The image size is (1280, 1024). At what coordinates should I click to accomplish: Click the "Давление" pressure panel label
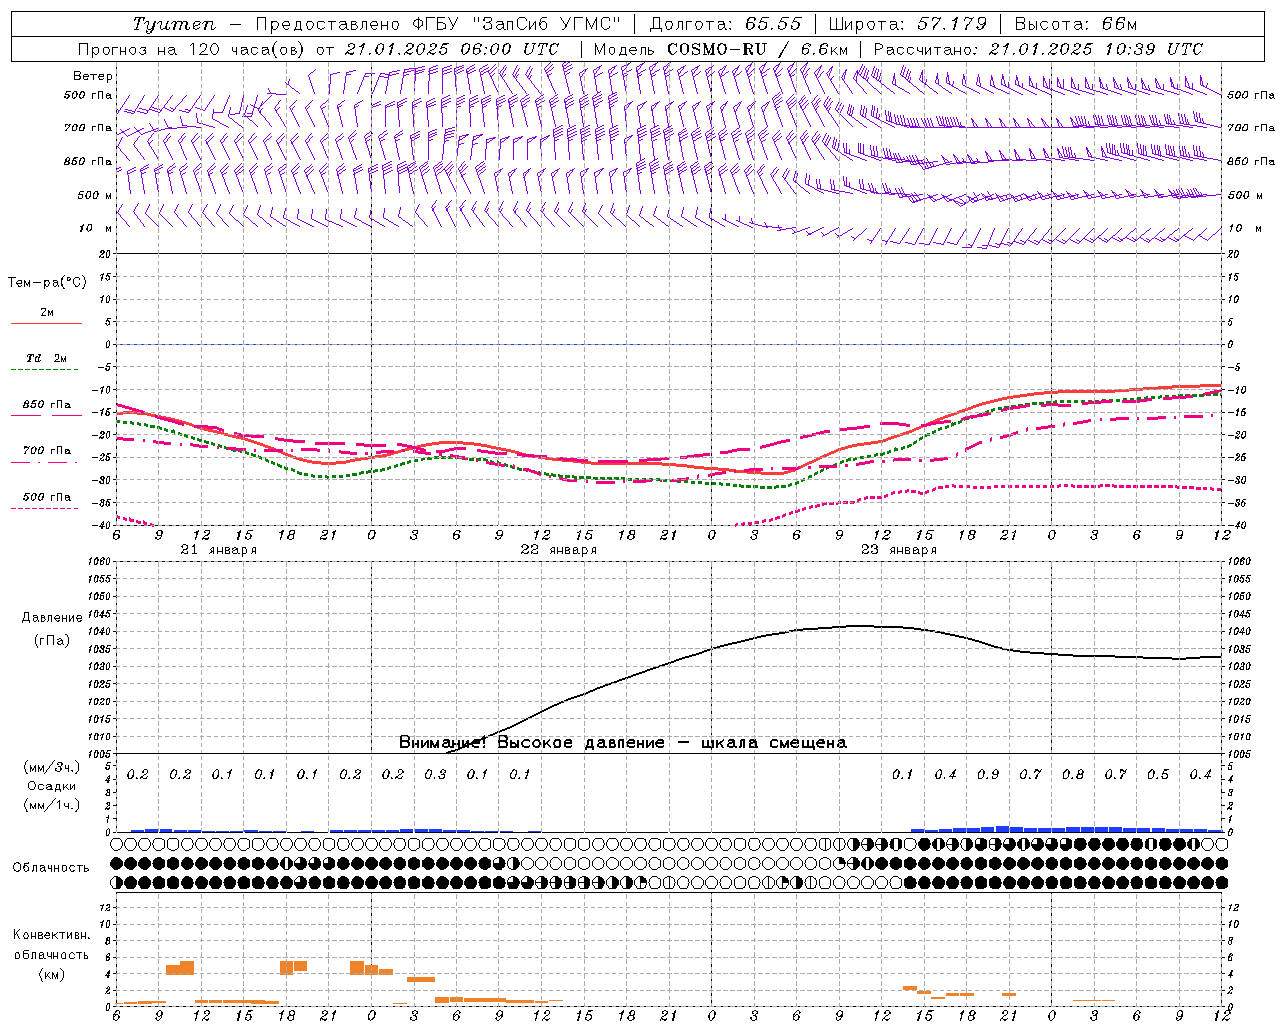52,618
